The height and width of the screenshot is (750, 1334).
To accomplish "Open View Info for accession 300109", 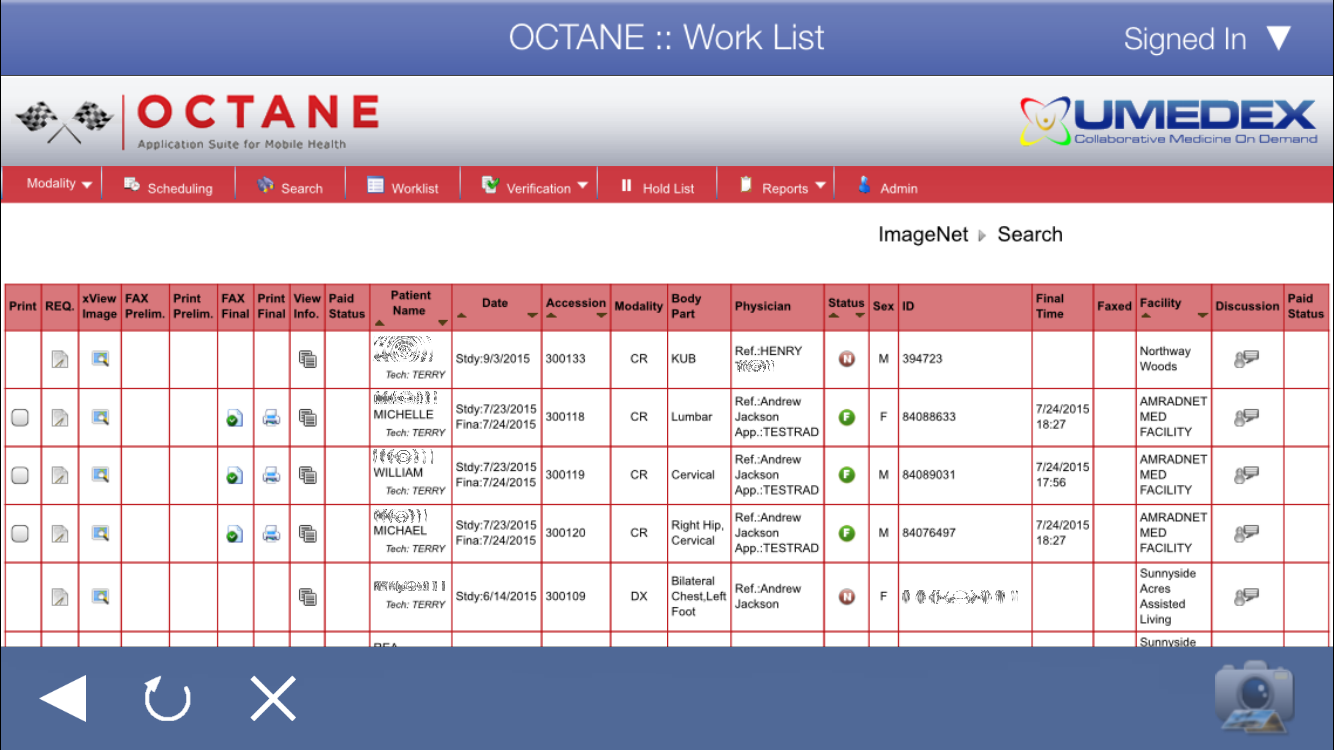I will pyautogui.click(x=307, y=597).
